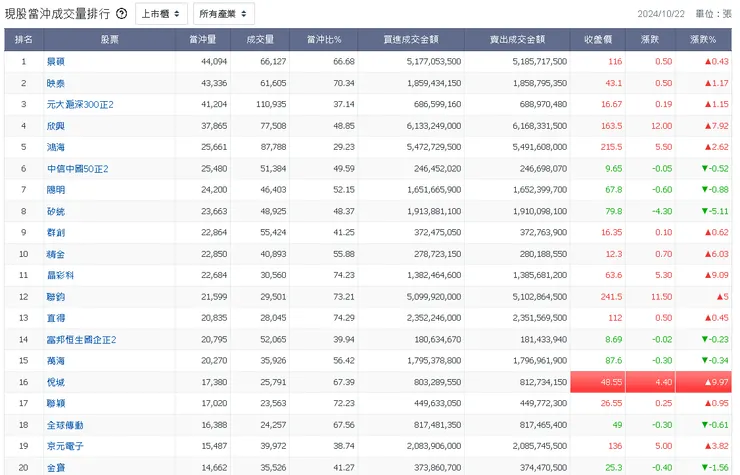Screen dimensions: 740x475
Task: Sort by 漲跌 column header
Action: tap(650, 40)
